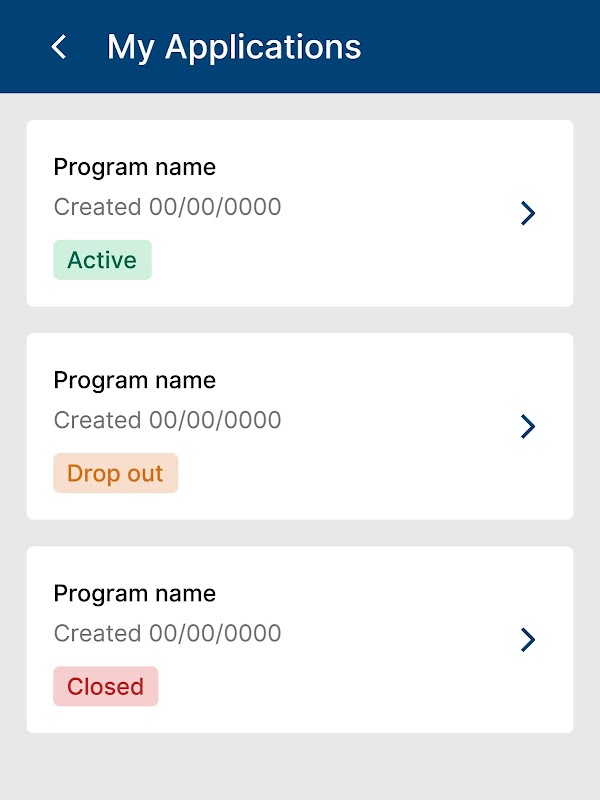The height and width of the screenshot is (800, 600).
Task: Select the red Closed status badge
Action: pyautogui.click(x=105, y=687)
